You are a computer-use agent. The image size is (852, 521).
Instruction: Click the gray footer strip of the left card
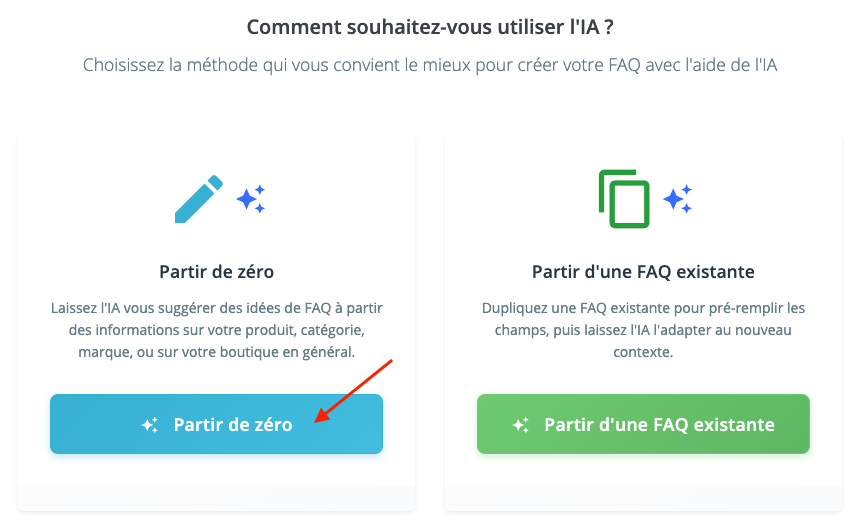click(x=216, y=497)
